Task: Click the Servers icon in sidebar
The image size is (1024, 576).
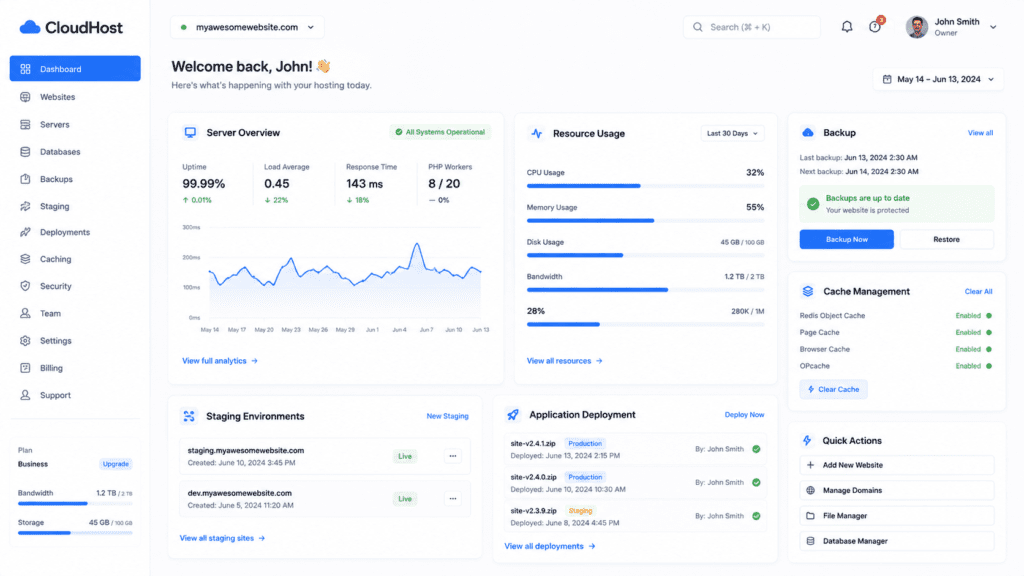Action: [x=25, y=124]
